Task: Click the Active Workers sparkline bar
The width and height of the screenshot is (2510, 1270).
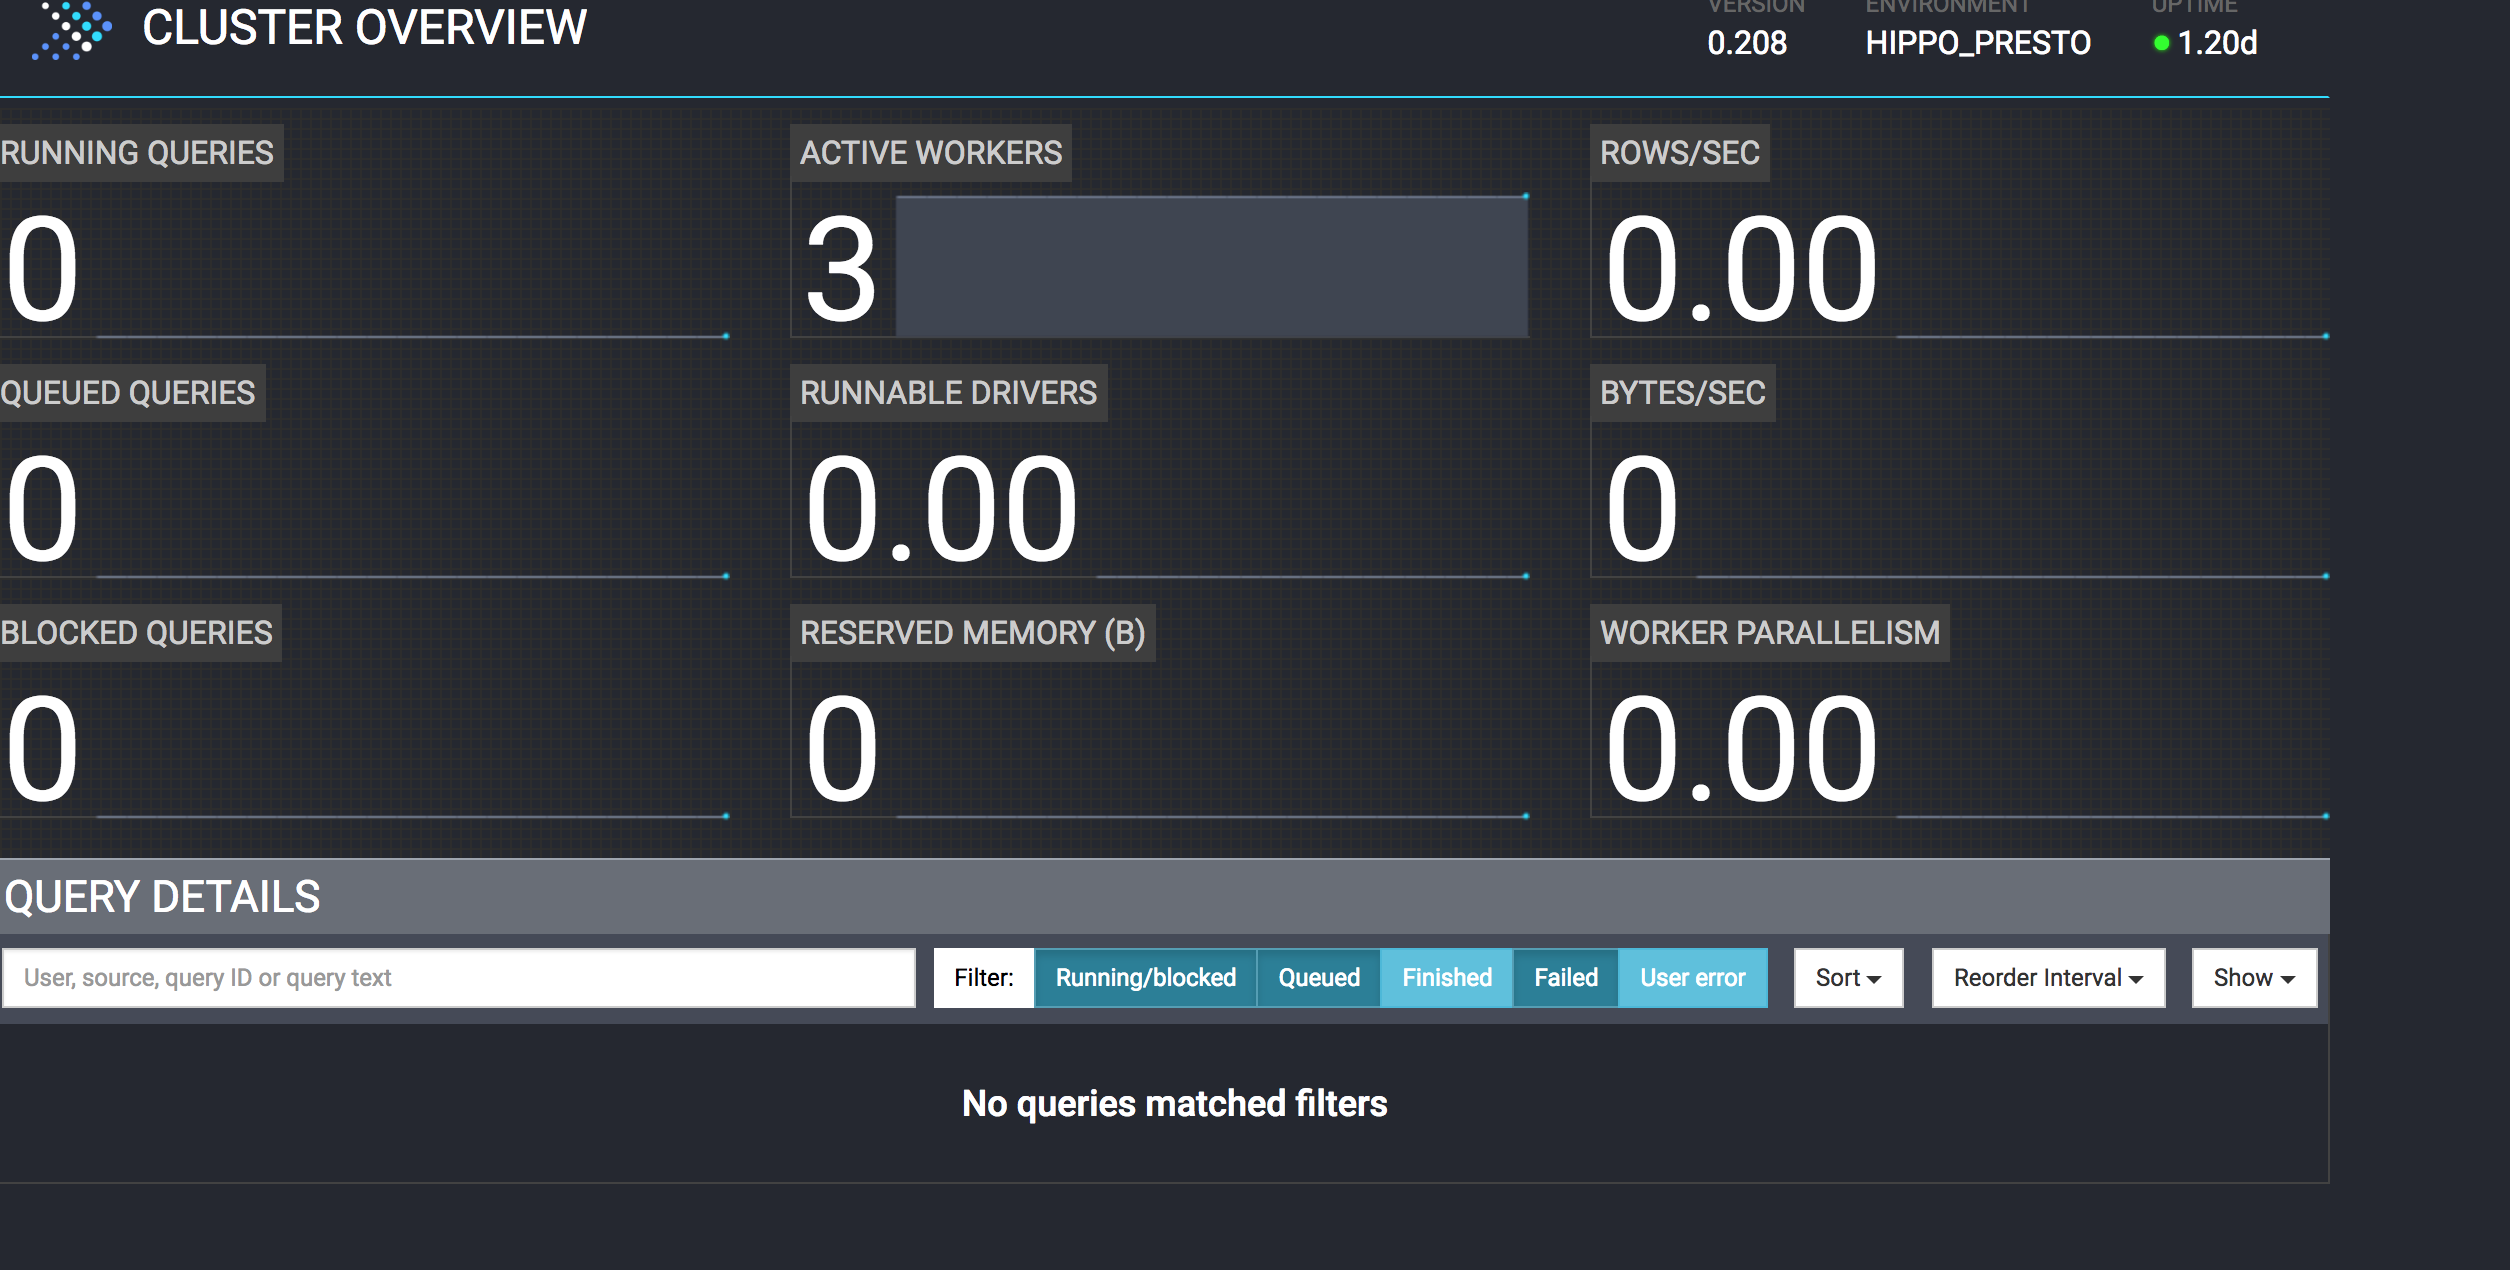Action: pos(1211,267)
